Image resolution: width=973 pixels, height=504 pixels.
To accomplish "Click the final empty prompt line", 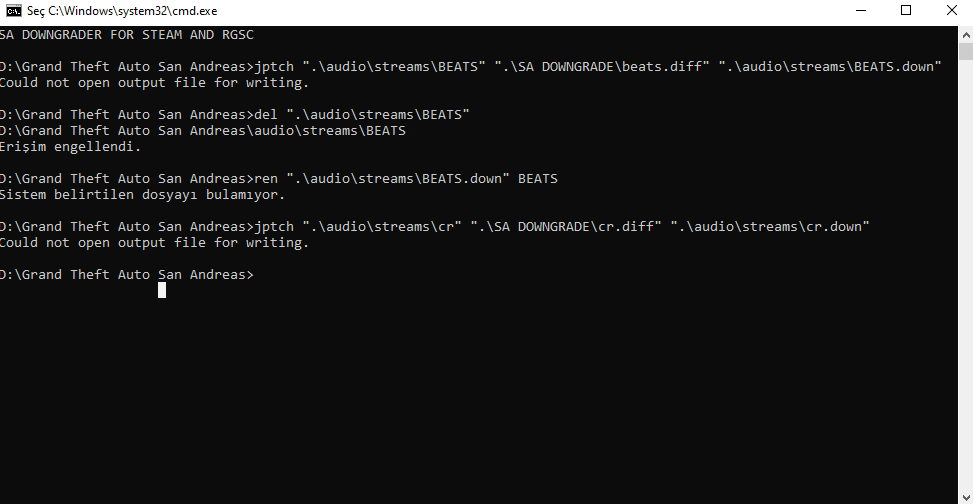I will (x=127, y=275).
